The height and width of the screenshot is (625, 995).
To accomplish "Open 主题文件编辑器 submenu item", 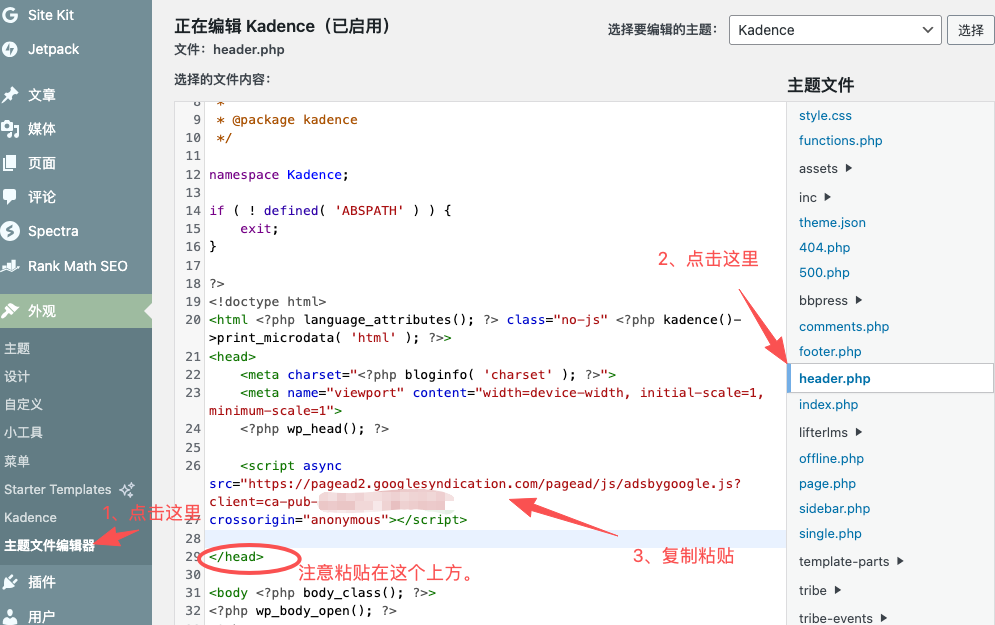I will tap(49, 546).
